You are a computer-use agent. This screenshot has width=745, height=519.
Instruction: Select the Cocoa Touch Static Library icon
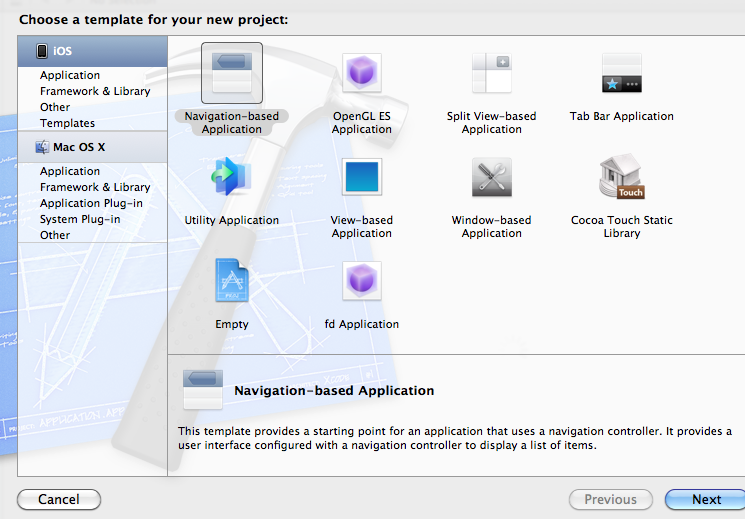point(621,176)
